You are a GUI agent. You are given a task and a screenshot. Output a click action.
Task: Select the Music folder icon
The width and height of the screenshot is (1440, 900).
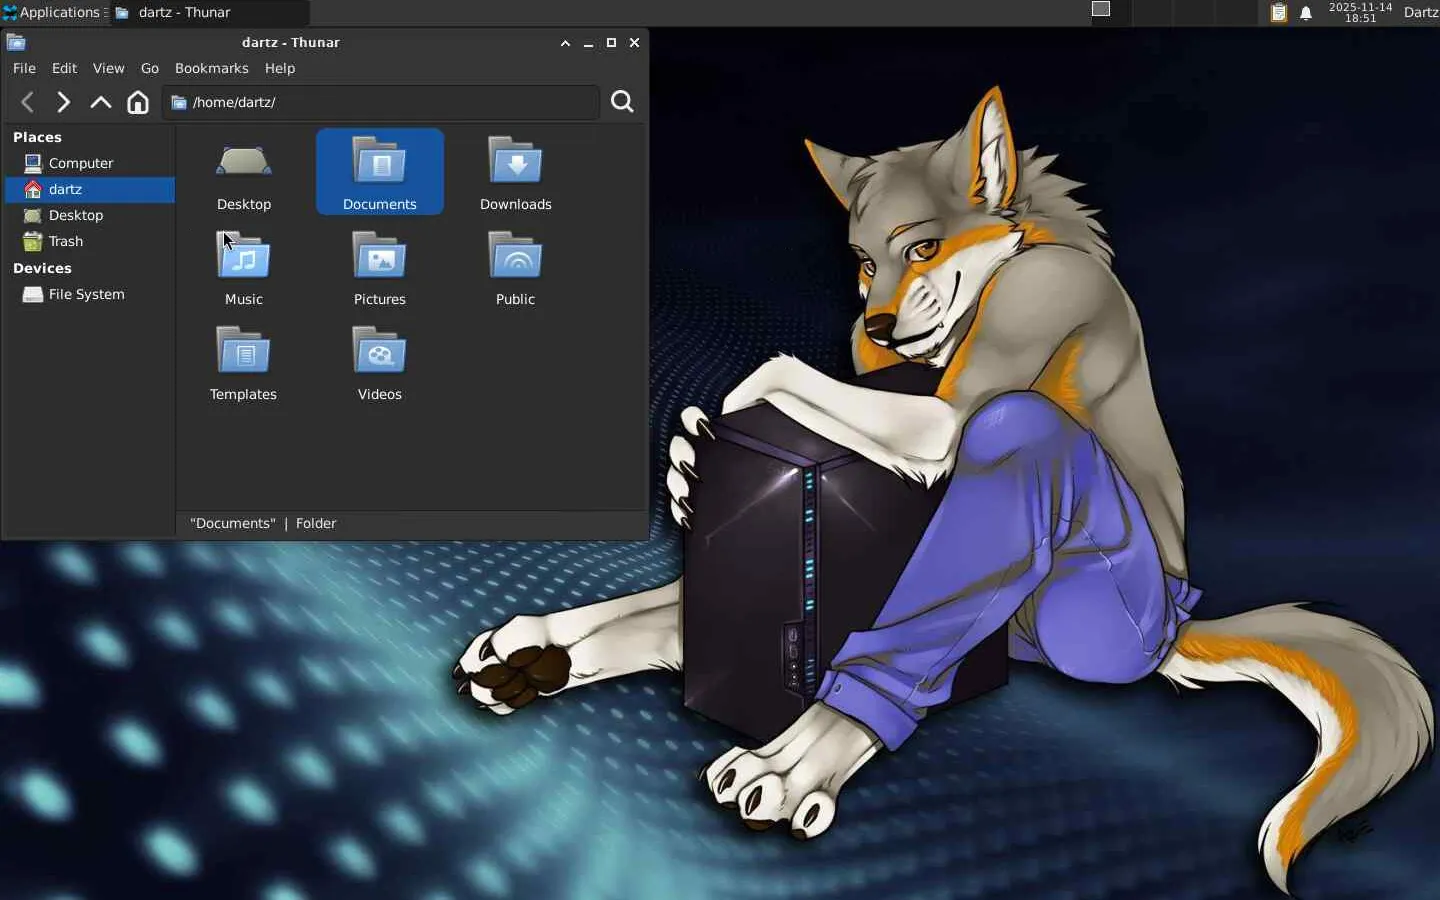(x=244, y=256)
